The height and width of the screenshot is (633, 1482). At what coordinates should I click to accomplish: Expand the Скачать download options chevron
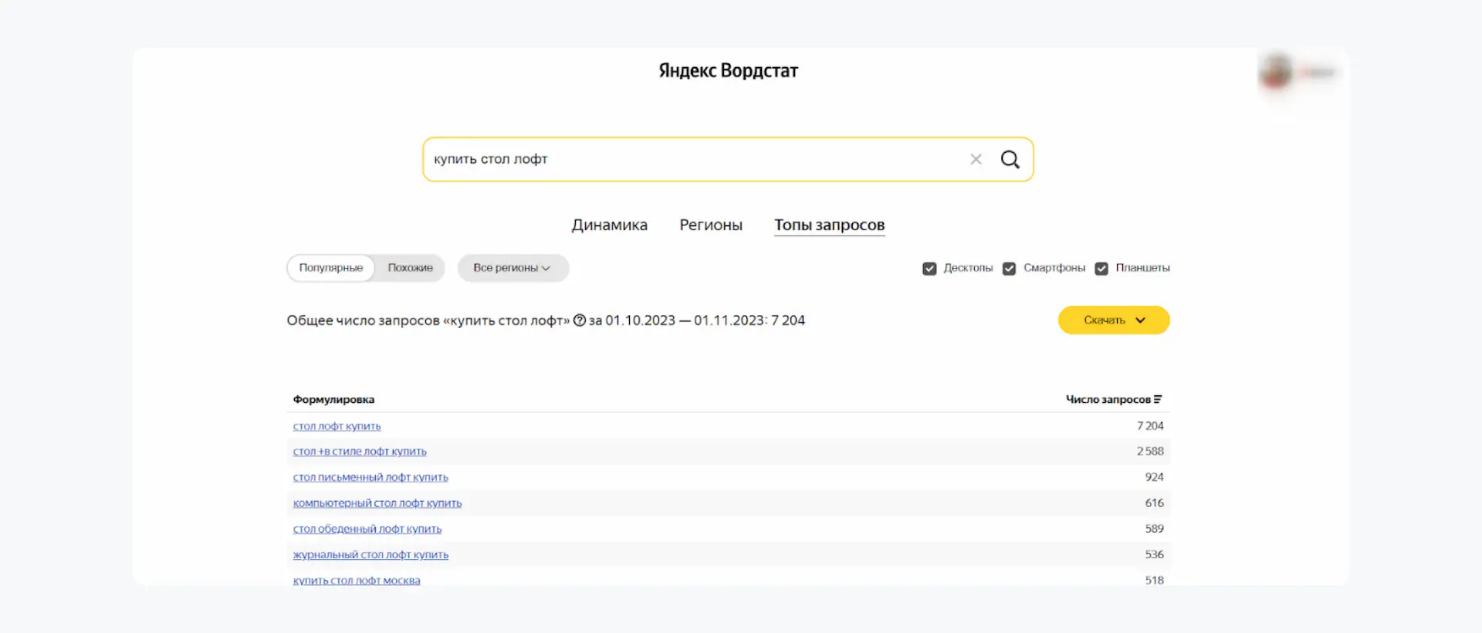pos(1138,320)
